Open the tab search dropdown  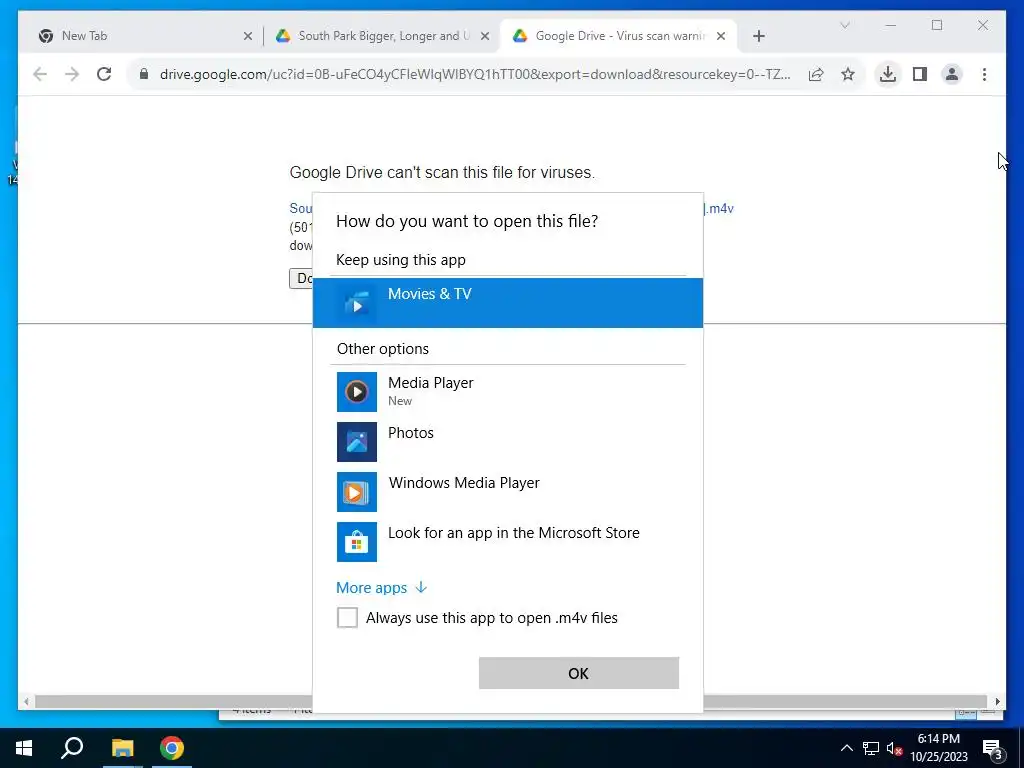pos(844,25)
